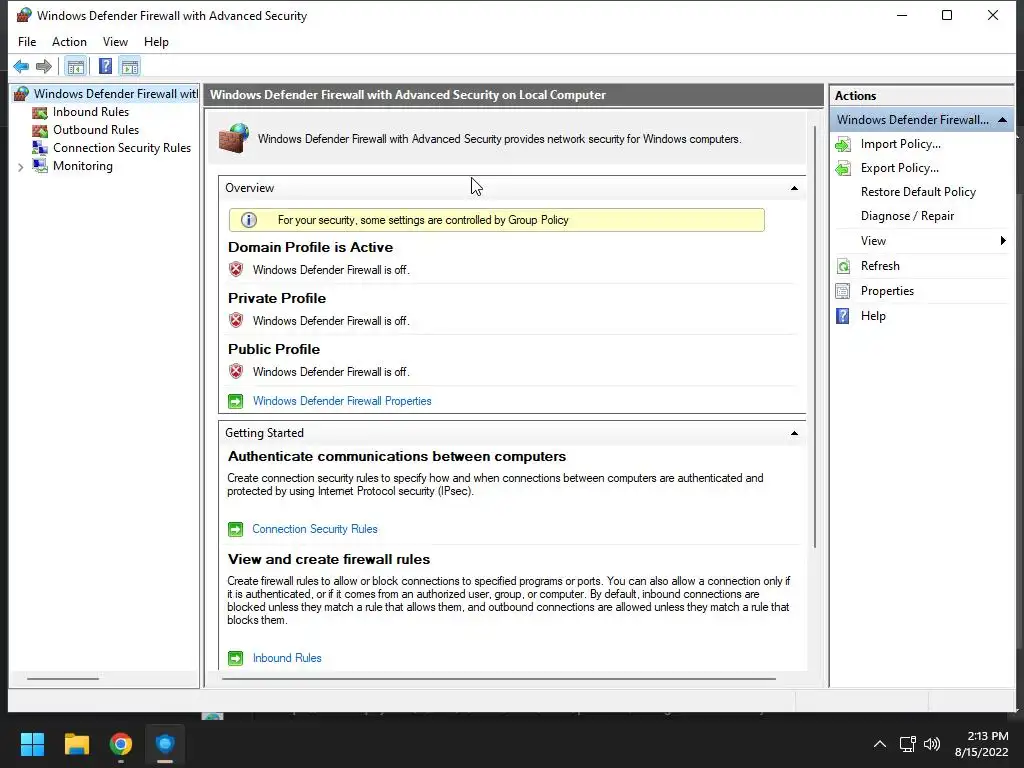This screenshot has width=1024, height=768.
Task: Show hidden icons in system tray
Action: (x=880, y=744)
